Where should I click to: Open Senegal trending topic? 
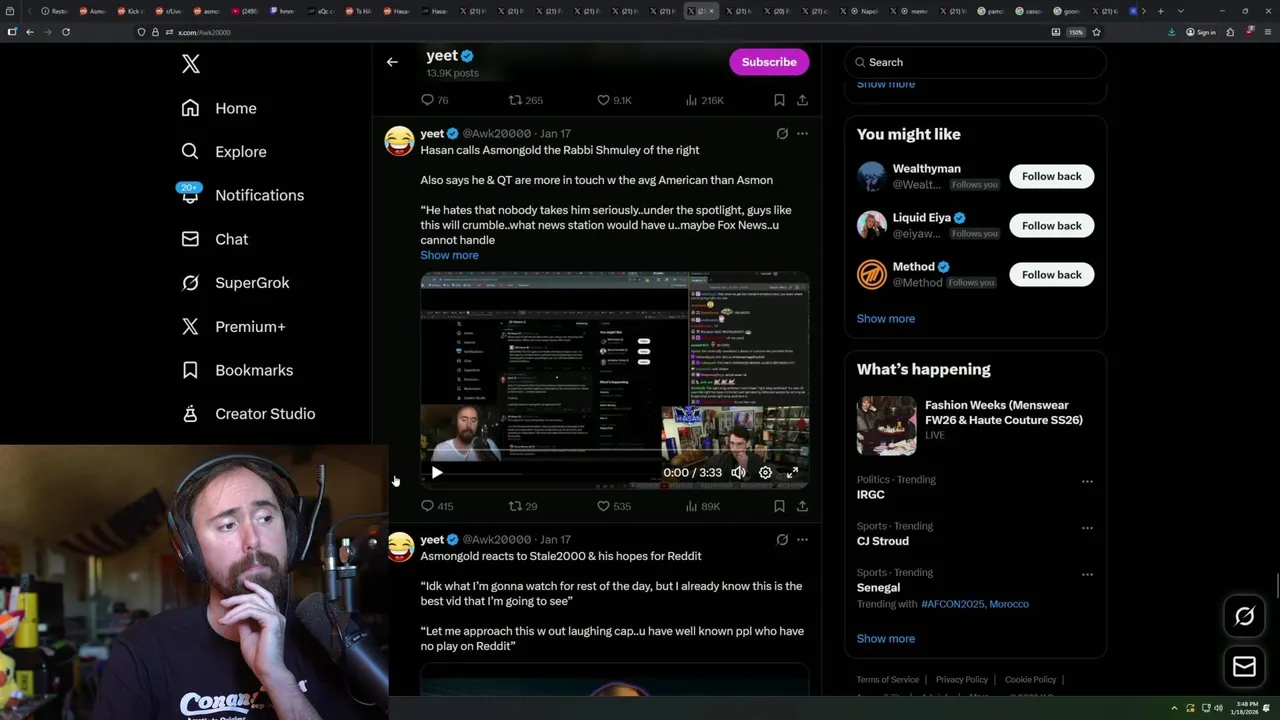pos(878,588)
